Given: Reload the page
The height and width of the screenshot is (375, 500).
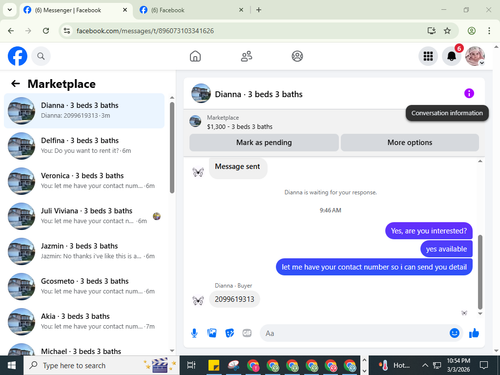Looking at the screenshot, I should coord(46,31).
